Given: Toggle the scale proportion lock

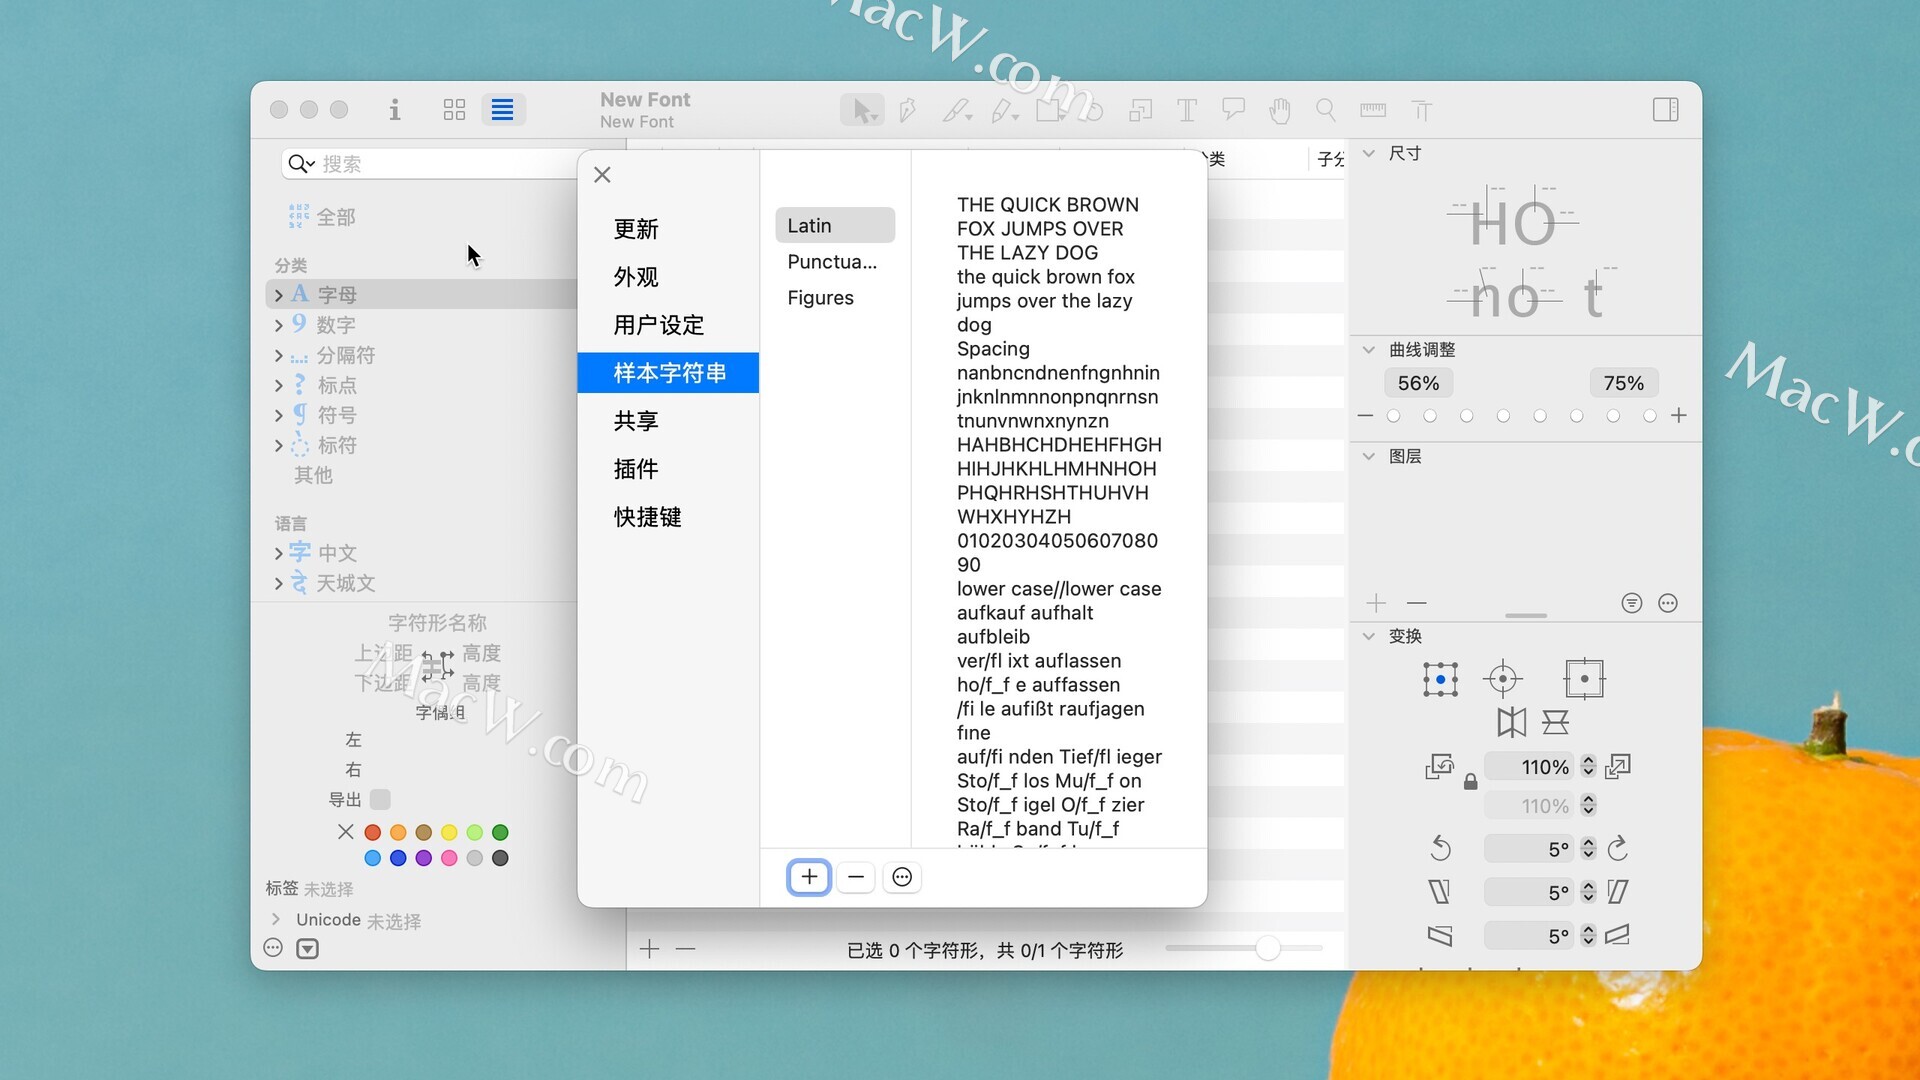Looking at the screenshot, I should click(1471, 782).
